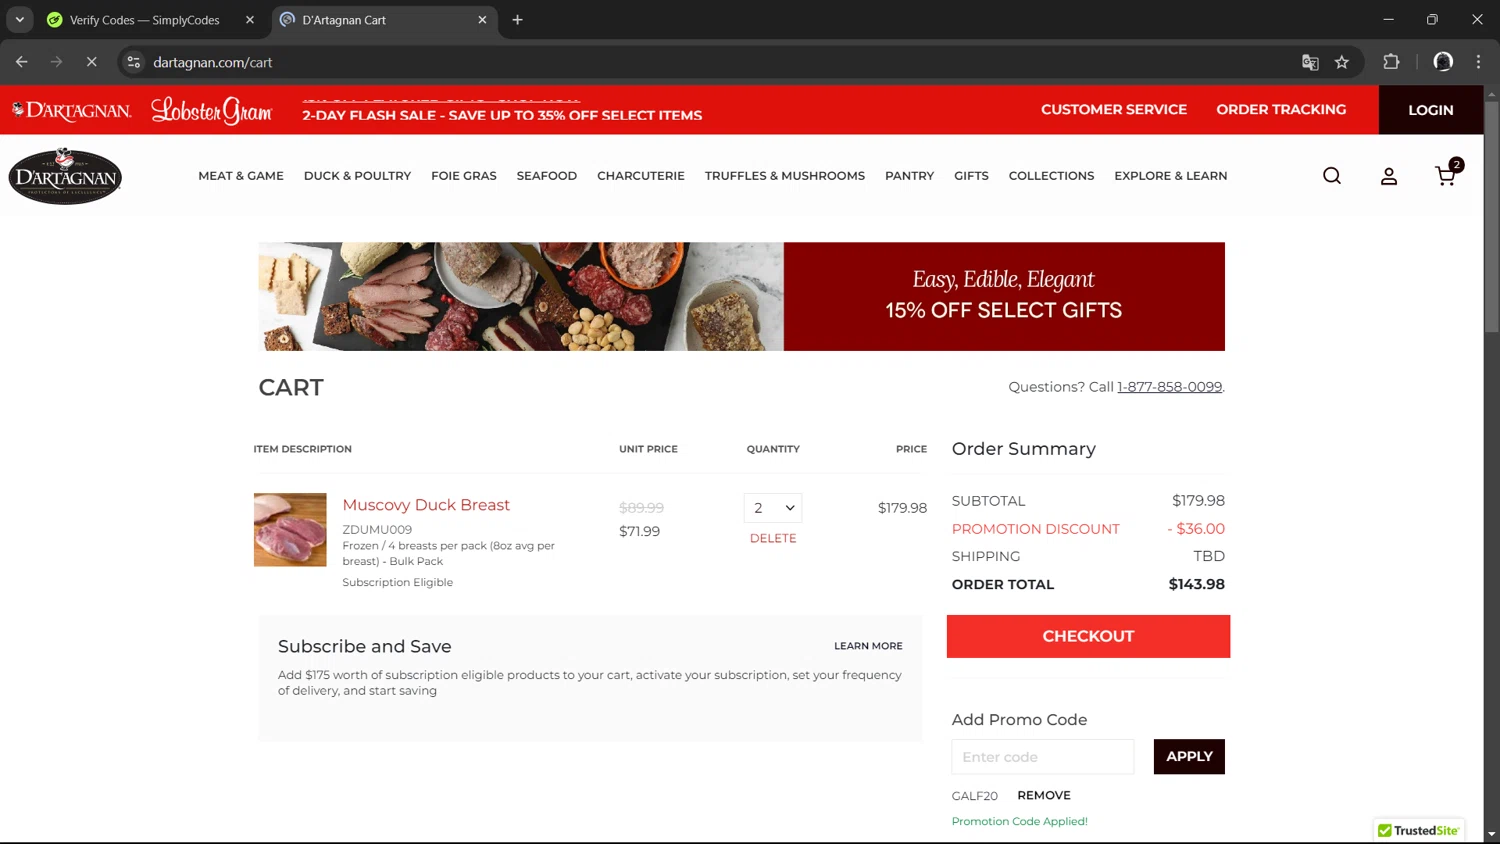The width and height of the screenshot is (1500, 844).
Task: Delete the Muscovy Duck Breast item
Action: (x=773, y=538)
